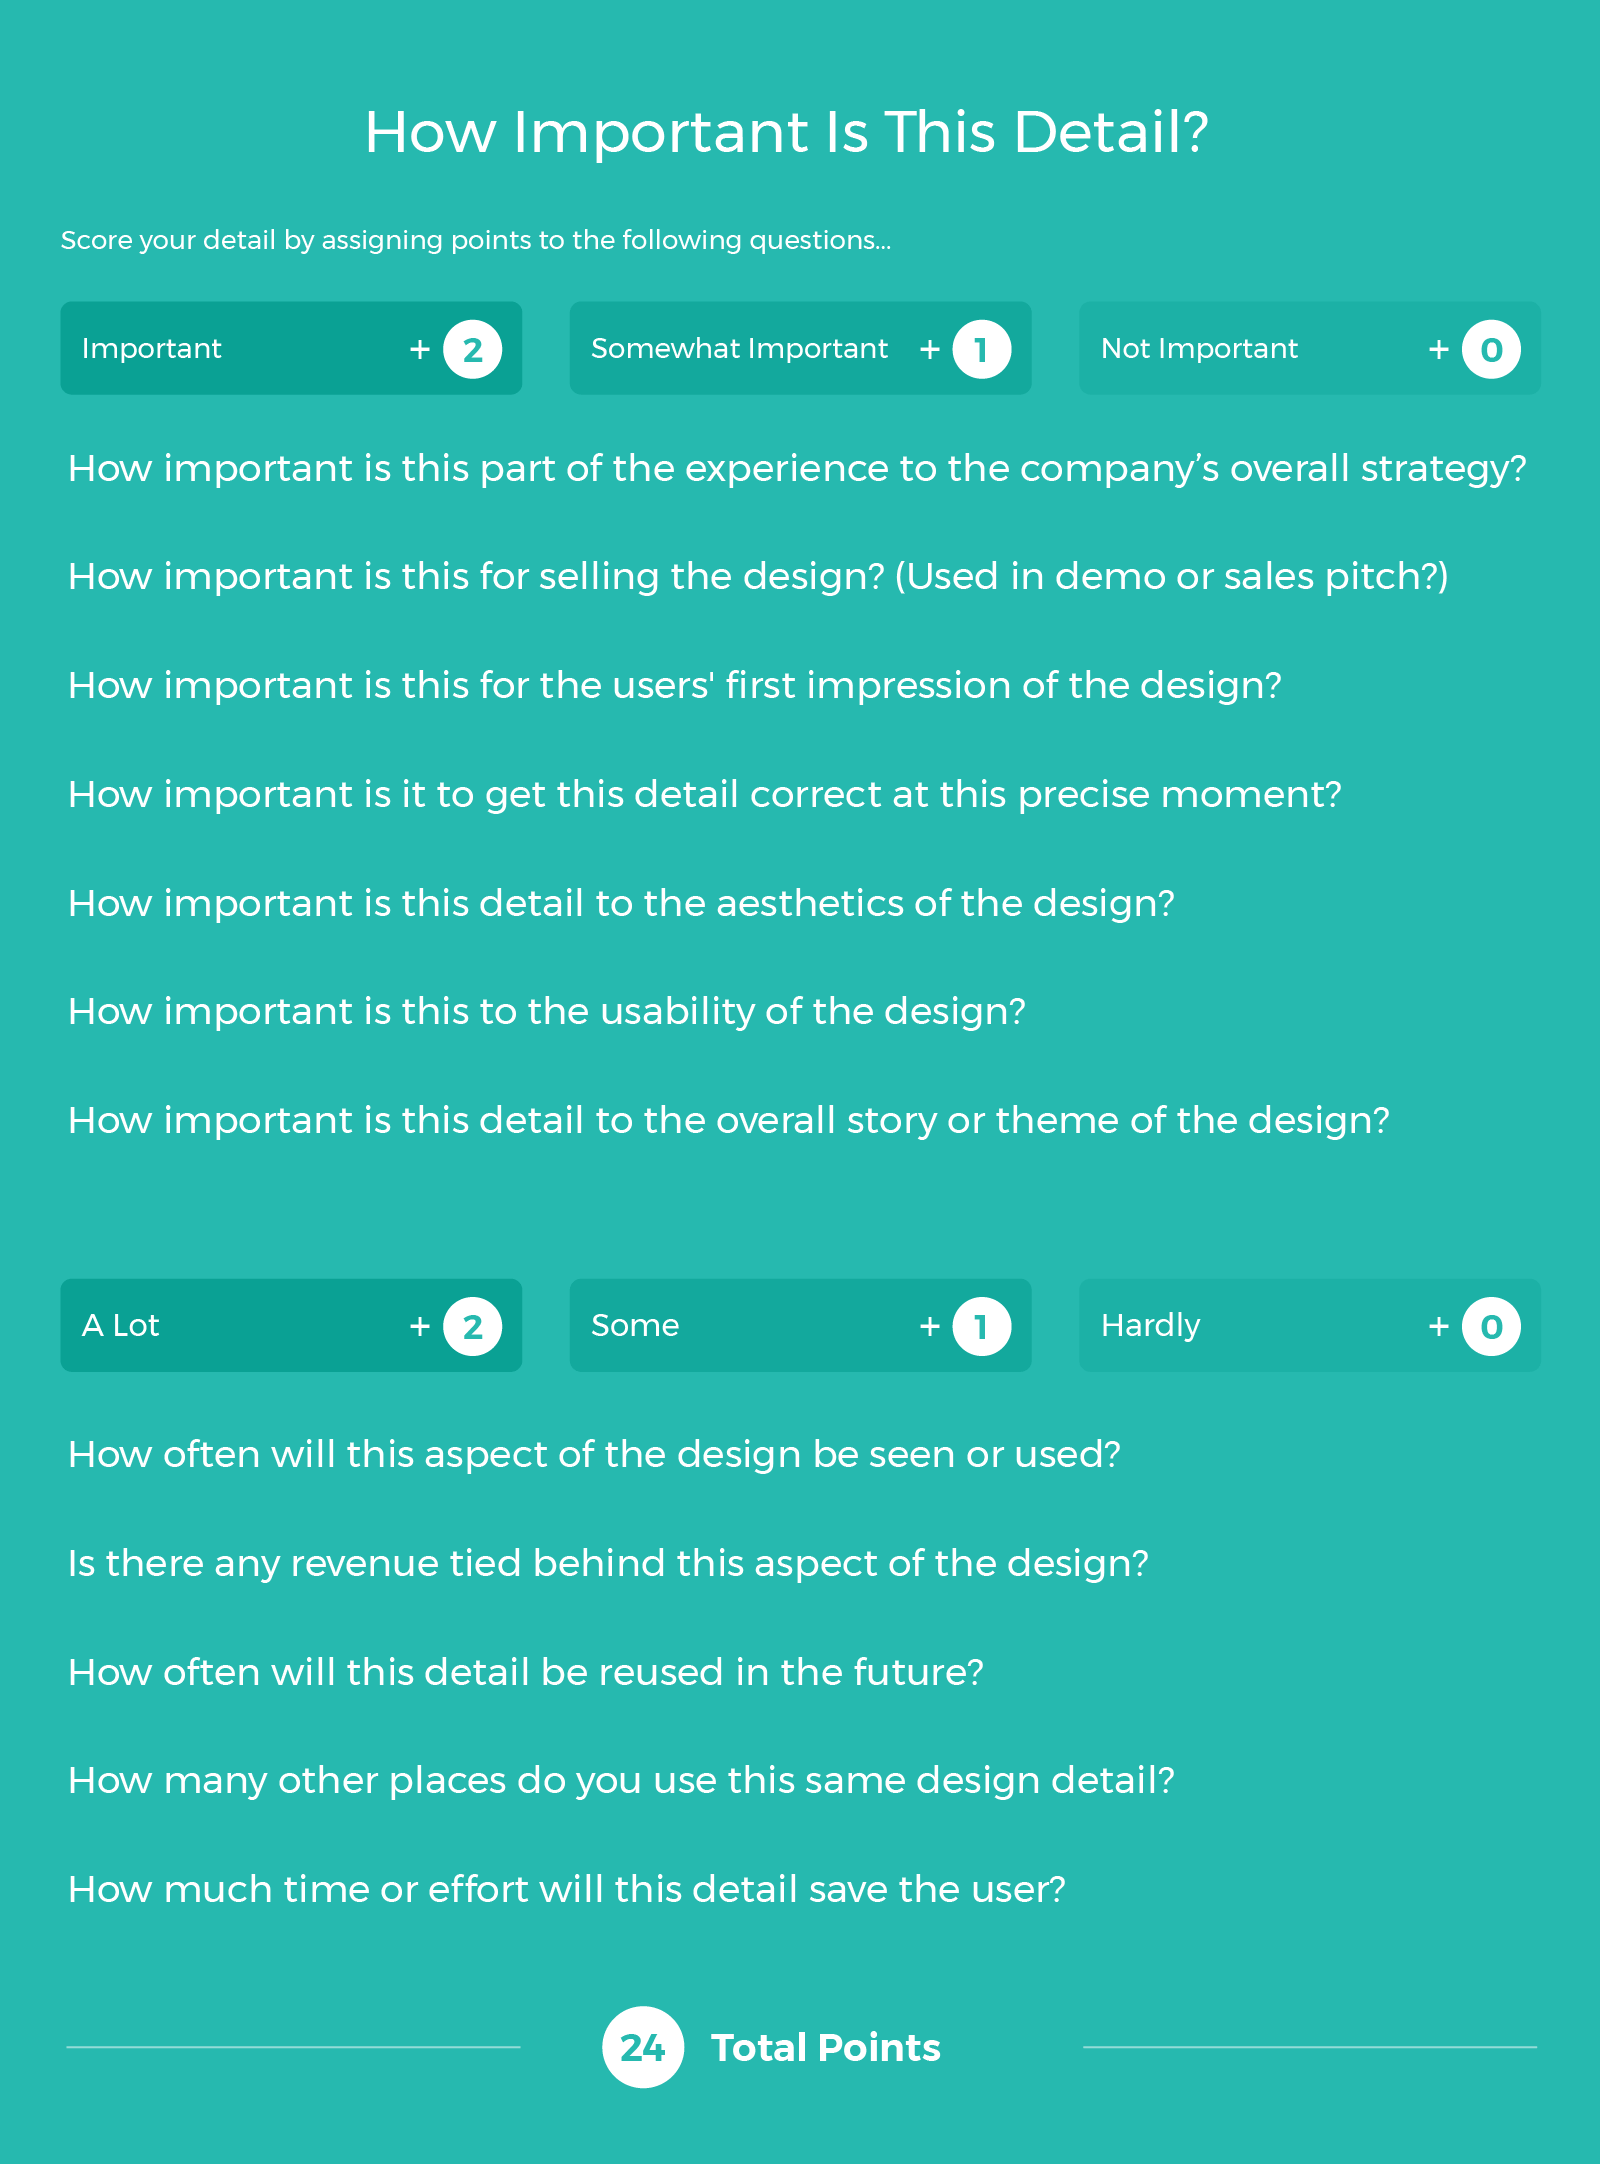Click the time or effort saved question
The height and width of the screenshot is (2164, 1600).
(567, 1889)
